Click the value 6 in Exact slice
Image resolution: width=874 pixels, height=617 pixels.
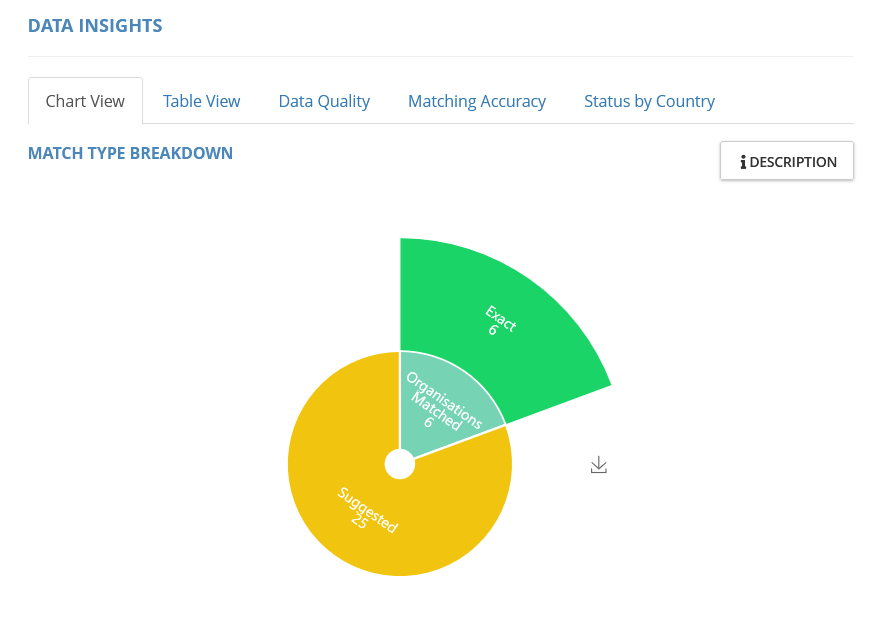492,329
